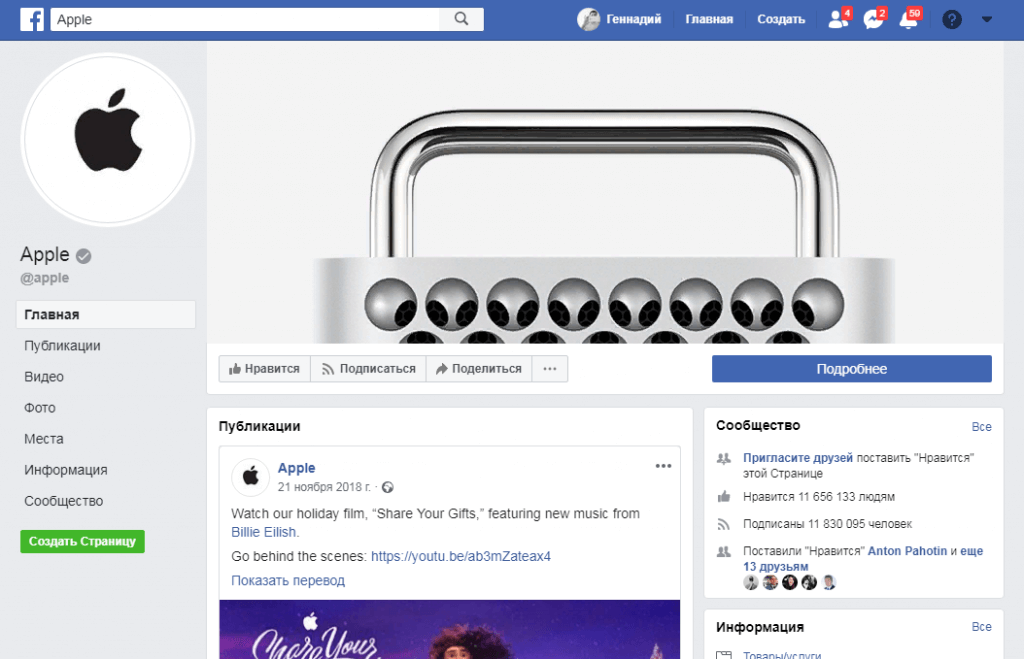
Task: Open Anton Pahotin profile link
Action: (907, 551)
